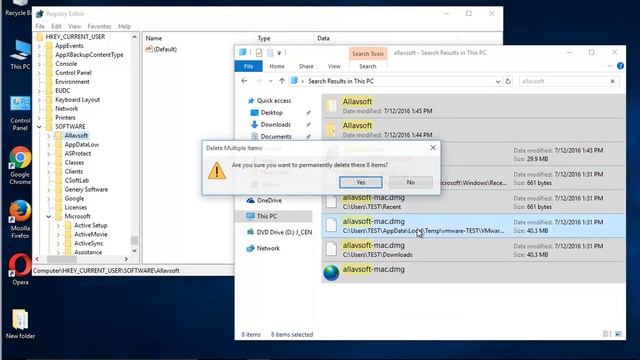Close the Delete Multiple Items dialog

click(x=433, y=148)
